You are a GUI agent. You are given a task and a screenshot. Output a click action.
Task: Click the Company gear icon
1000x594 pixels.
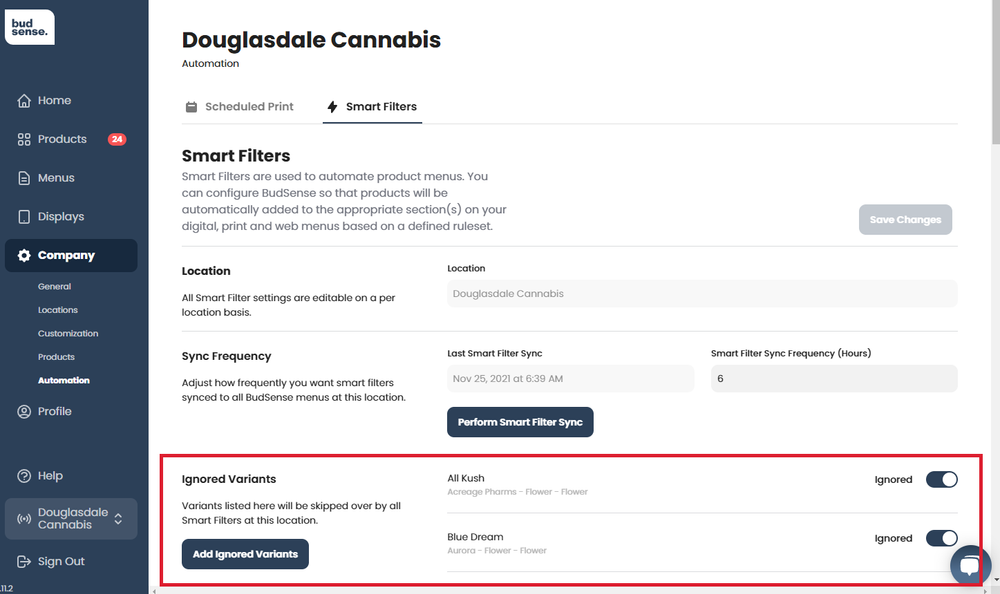click(x=24, y=256)
